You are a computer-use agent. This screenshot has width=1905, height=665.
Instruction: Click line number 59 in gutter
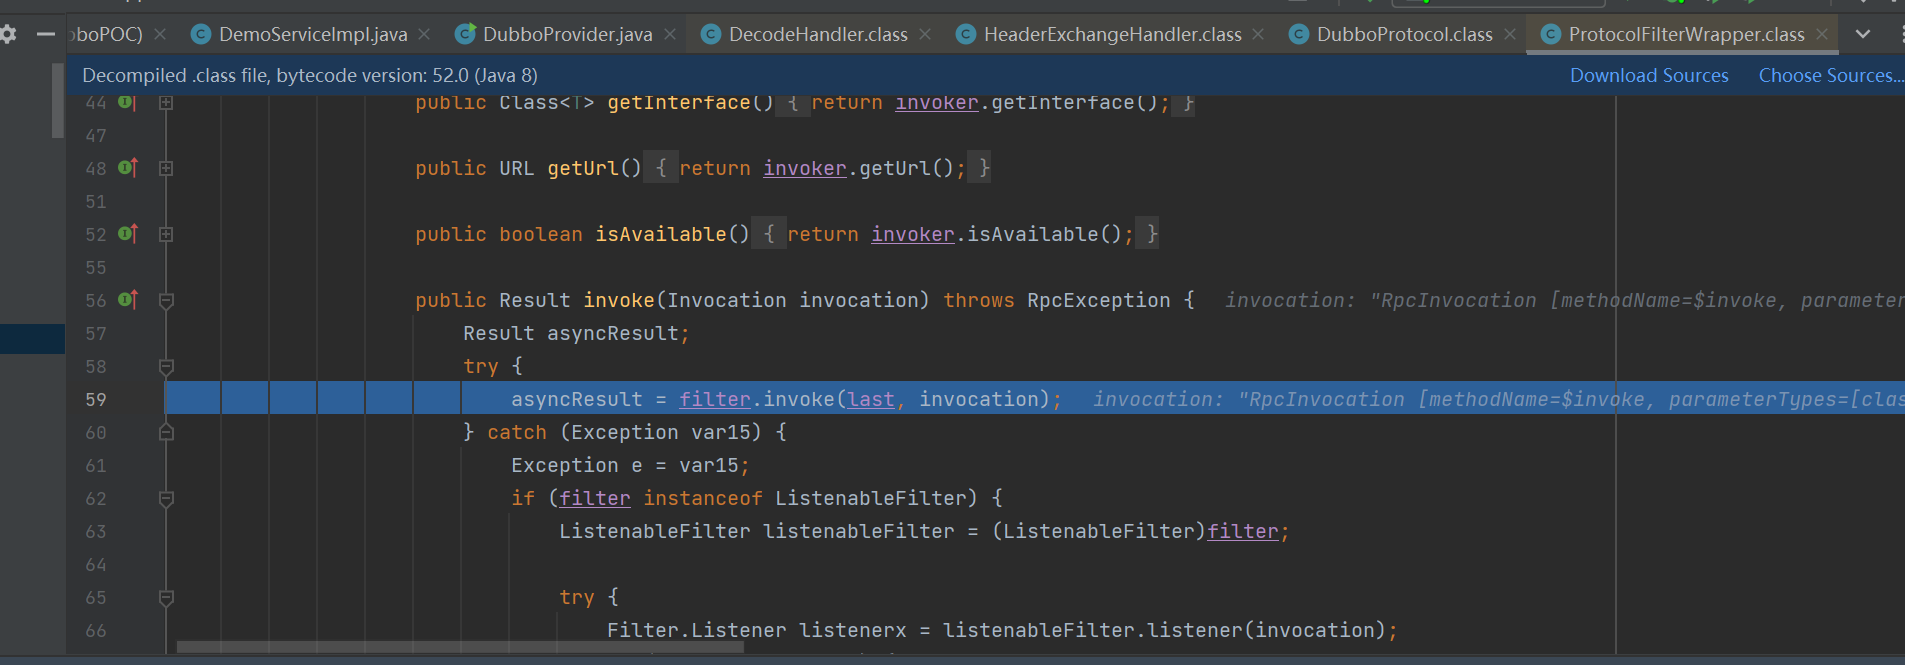96,399
